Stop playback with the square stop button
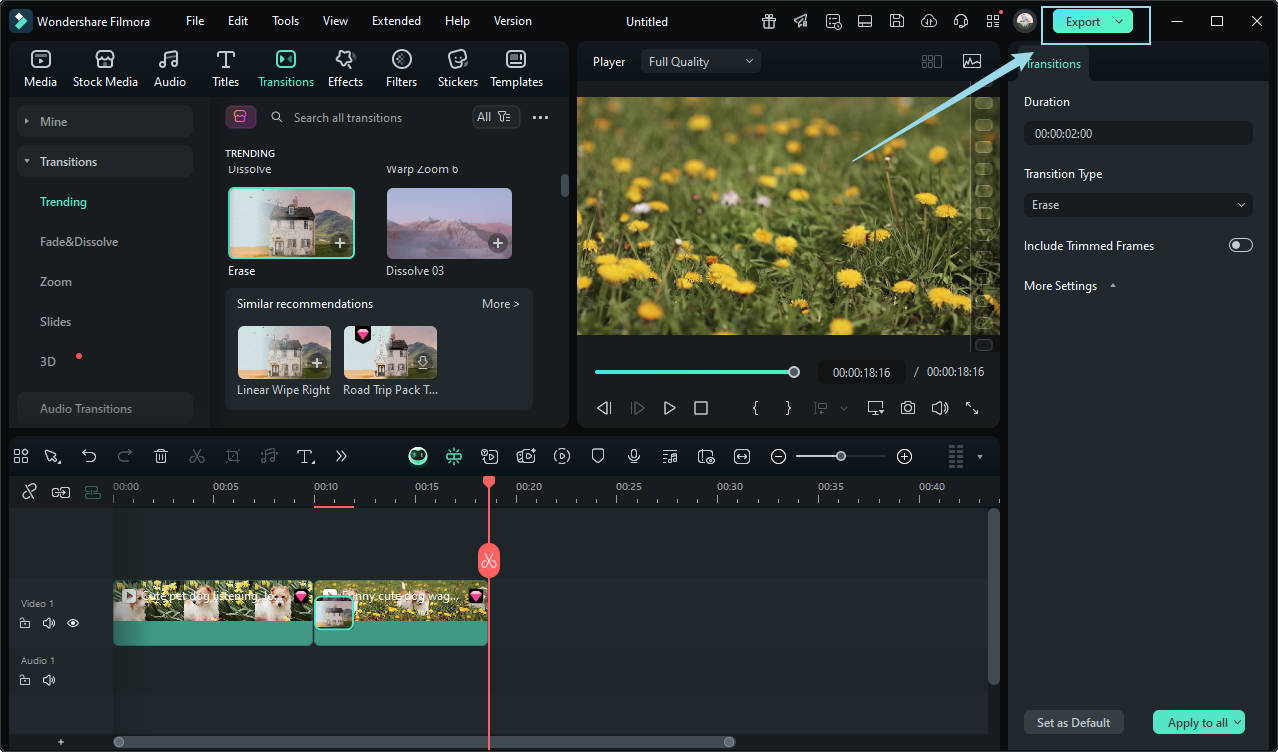Screen dimensions: 1278x752 pyautogui.click(x=701, y=408)
